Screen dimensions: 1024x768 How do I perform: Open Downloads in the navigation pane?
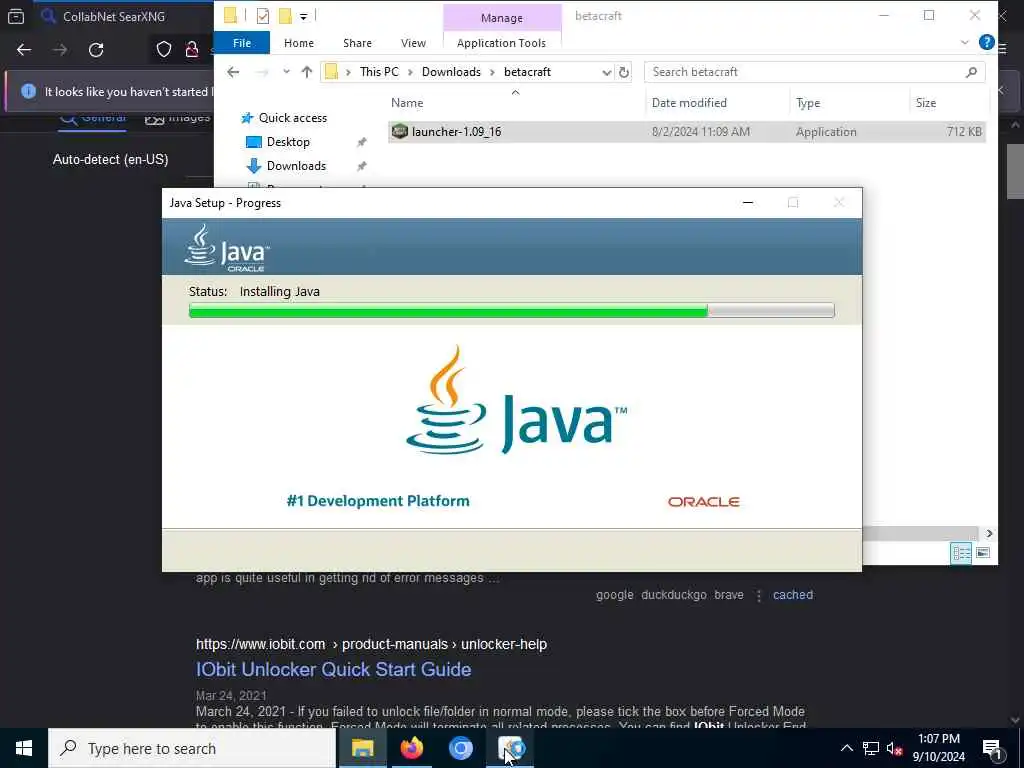[x=296, y=166]
